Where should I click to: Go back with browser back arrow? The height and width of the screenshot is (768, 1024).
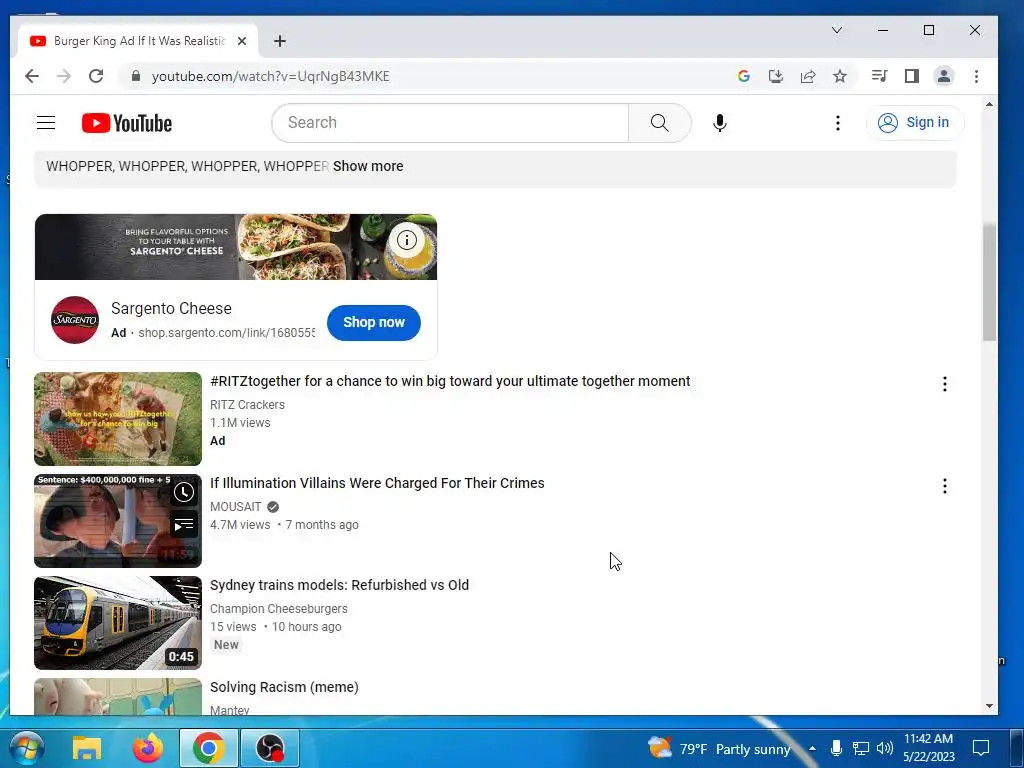pyautogui.click(x=31, y=76)
